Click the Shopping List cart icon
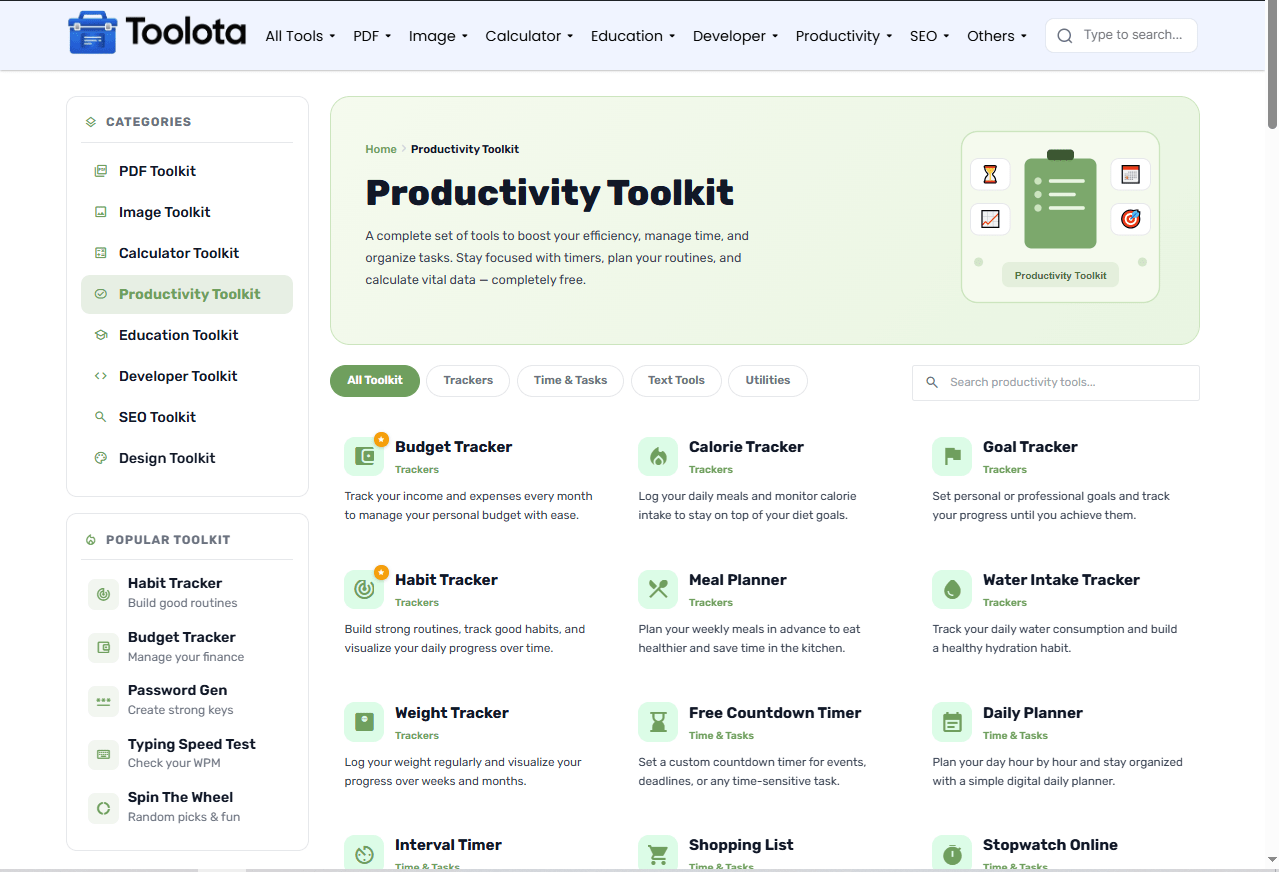Viewport: 1279px width, 872px height. click(658, 854)
